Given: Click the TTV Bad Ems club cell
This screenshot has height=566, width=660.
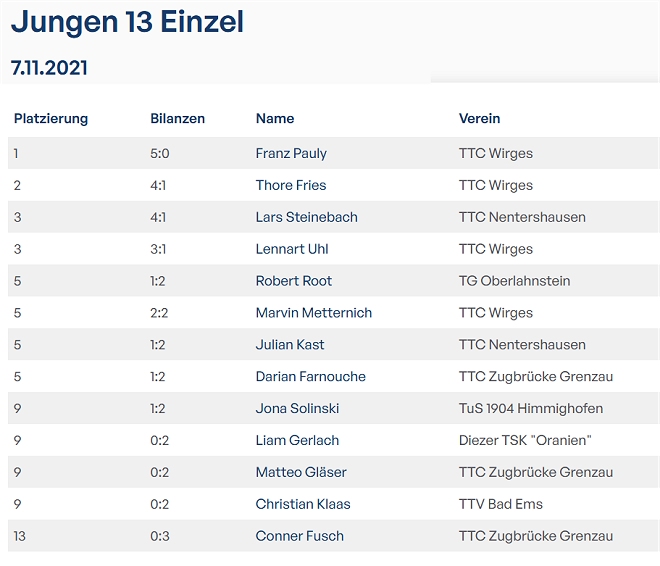Looking at the screenshot, I should point(504,504).
